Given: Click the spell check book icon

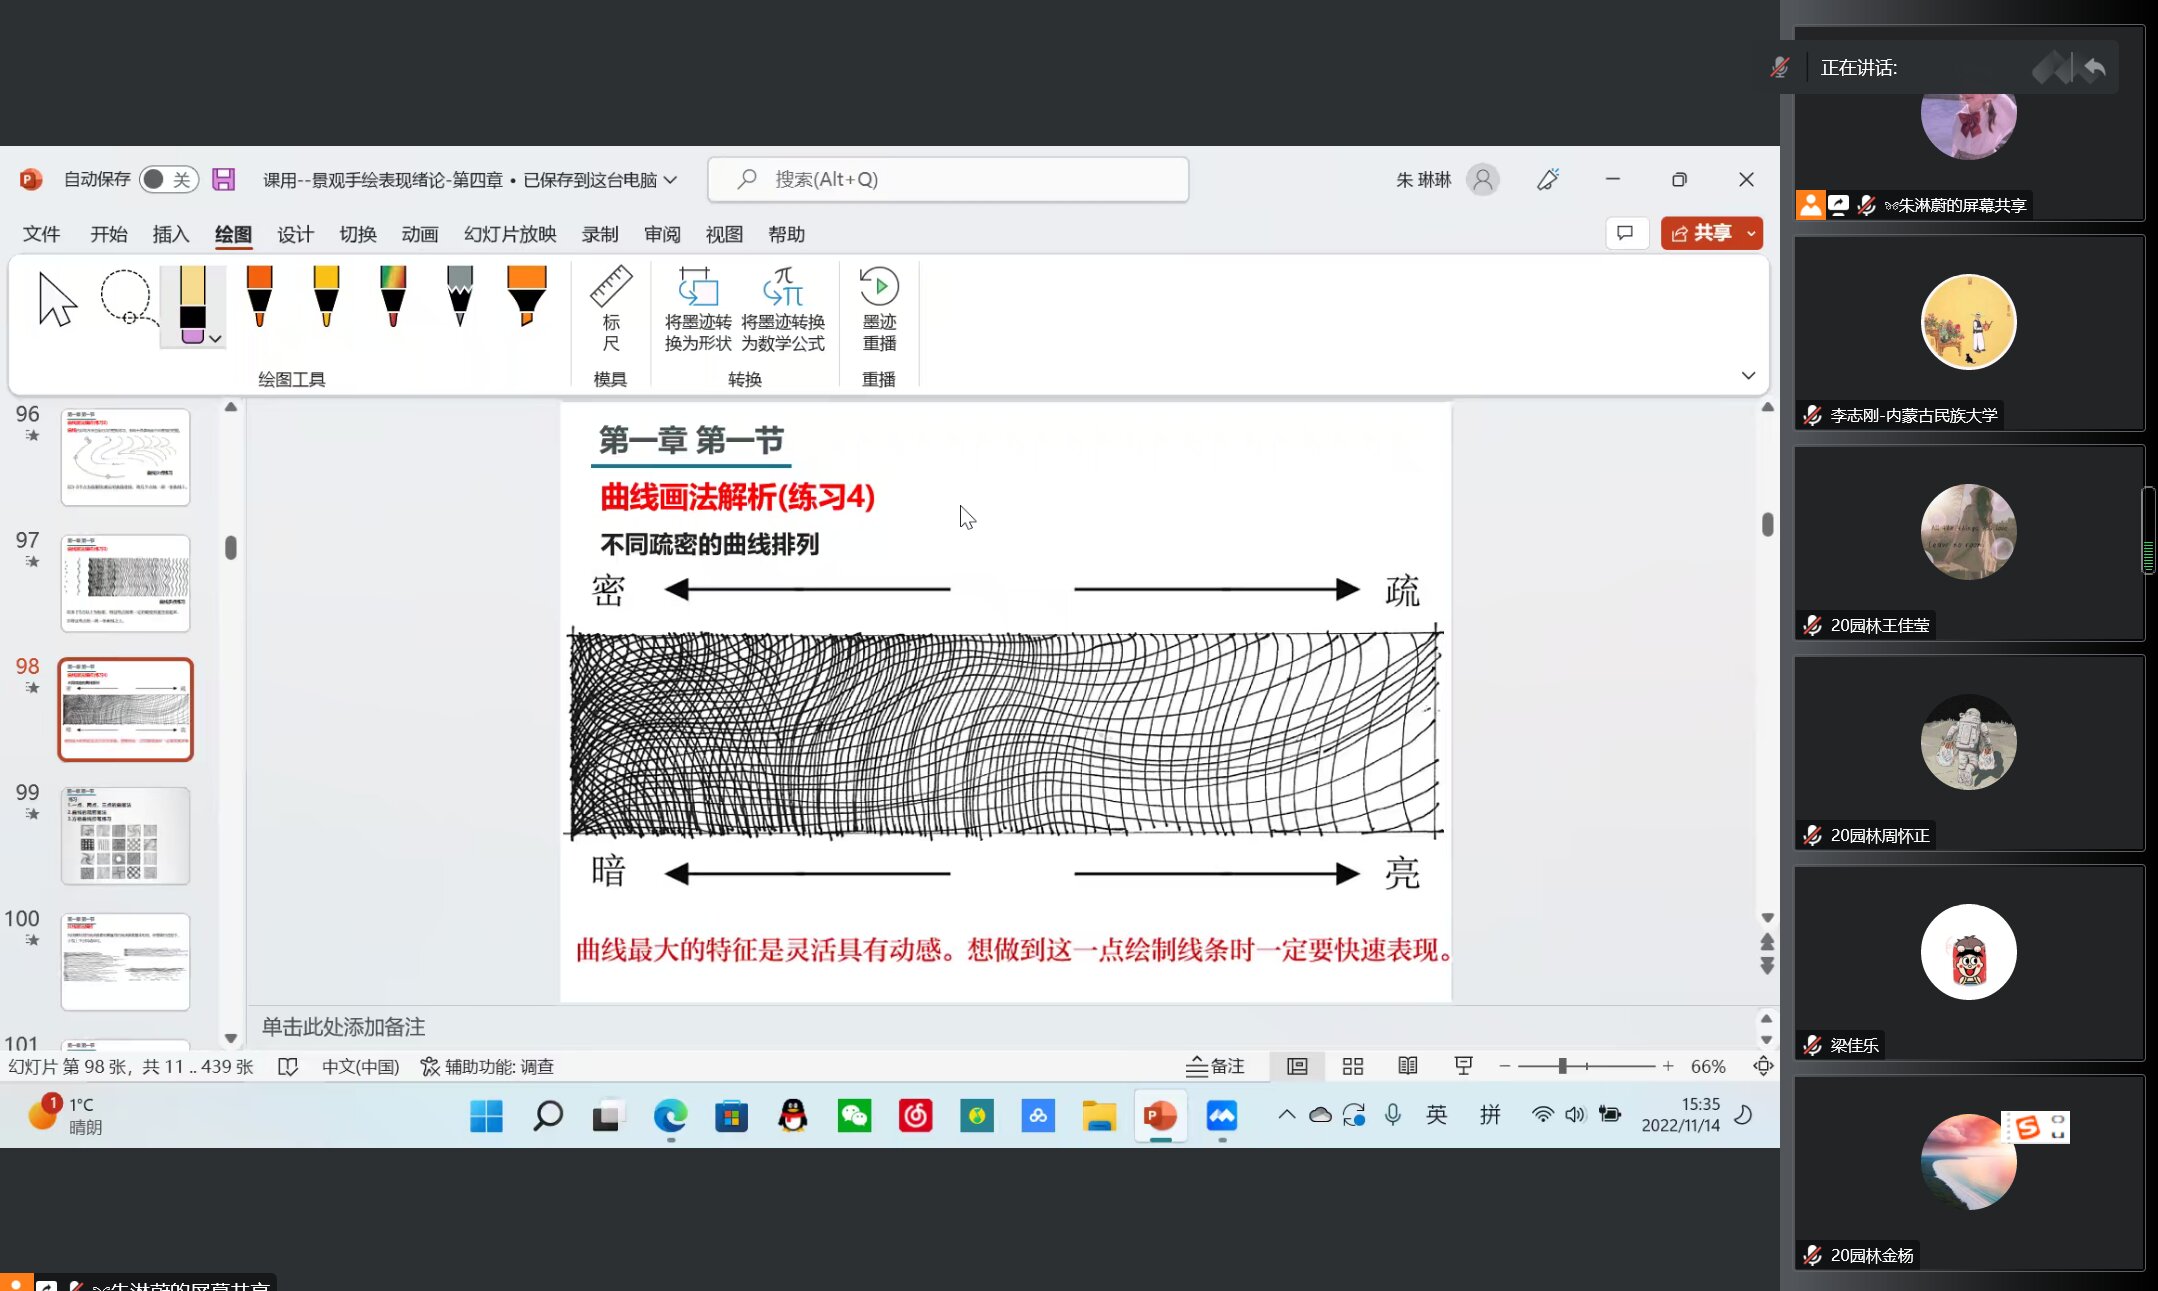Looking at the screenshot, I should (x=288, y=1066).
